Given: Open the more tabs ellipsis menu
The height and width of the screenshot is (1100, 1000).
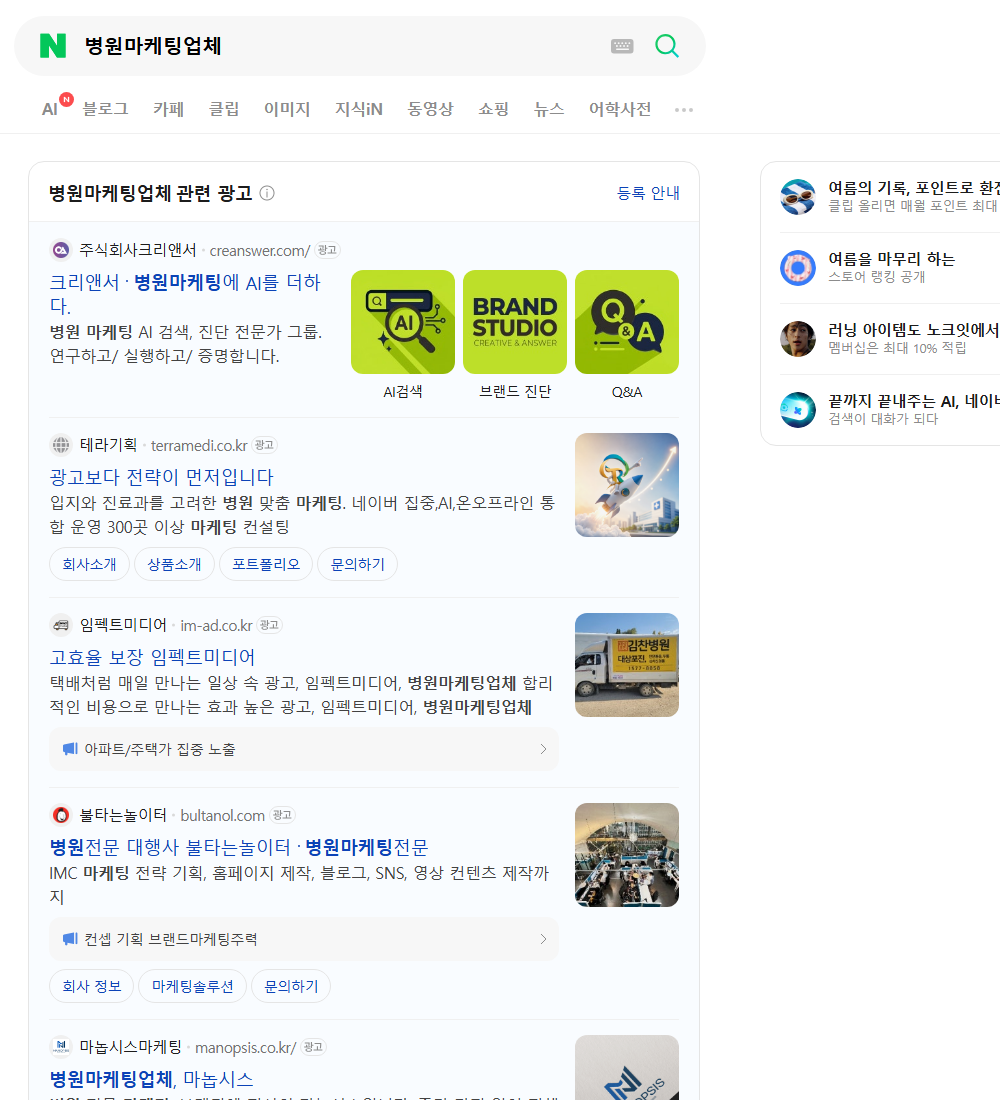Looking at the screenshot, I should pos(684,110).
